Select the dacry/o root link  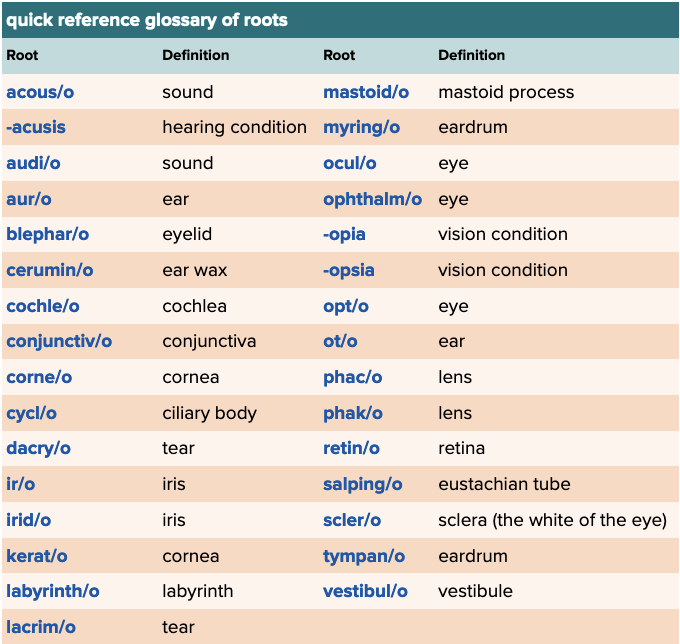click(38, 449)
